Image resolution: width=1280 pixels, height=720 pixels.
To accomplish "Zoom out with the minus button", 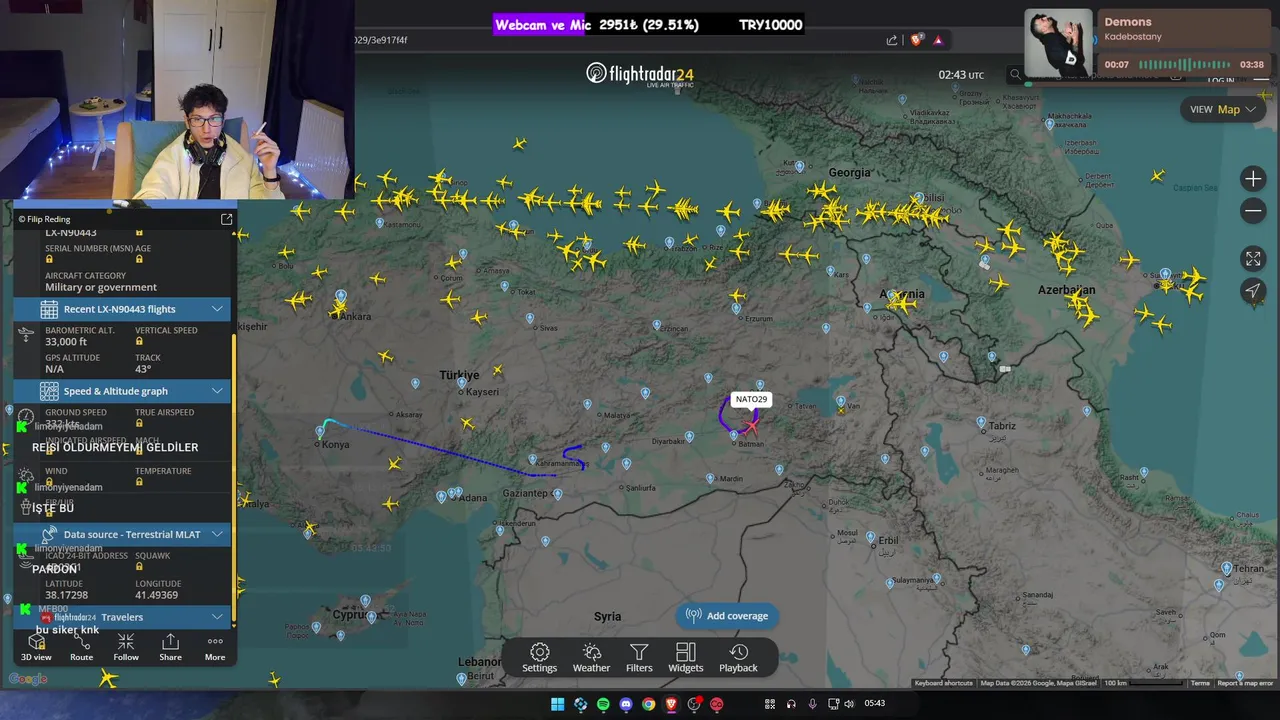I will point(1253,211).
